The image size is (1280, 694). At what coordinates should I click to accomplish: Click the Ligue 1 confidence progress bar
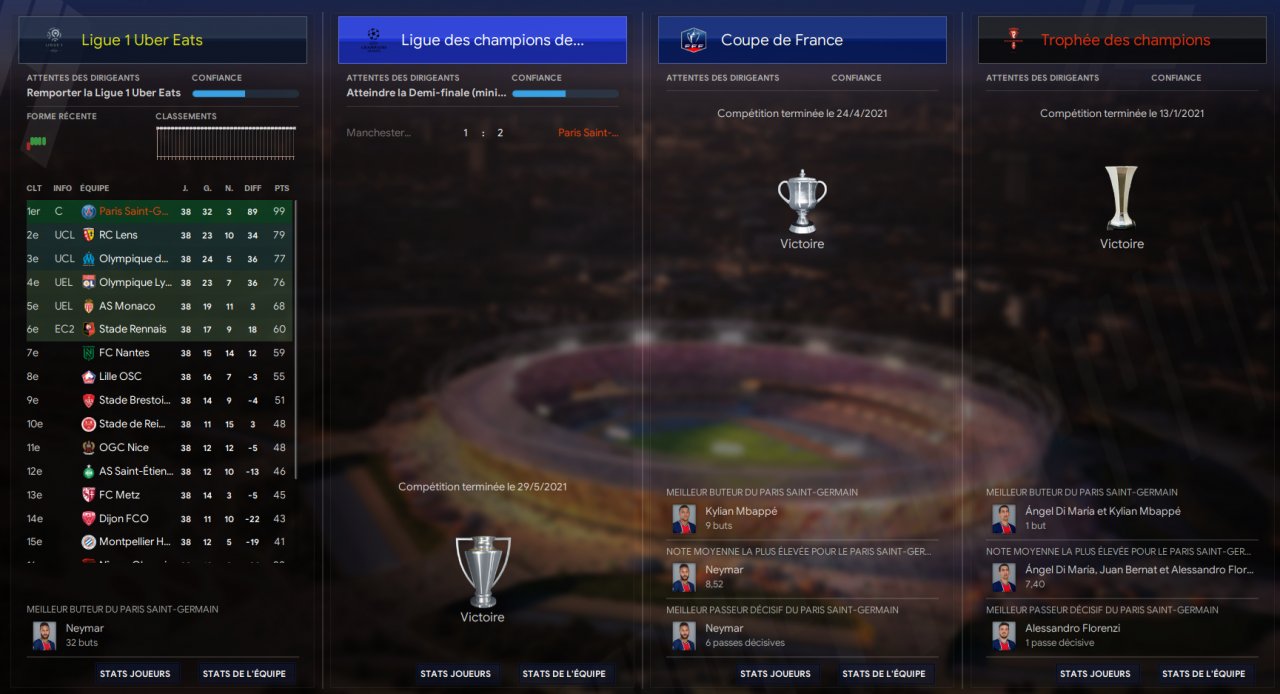click(245, 94)
